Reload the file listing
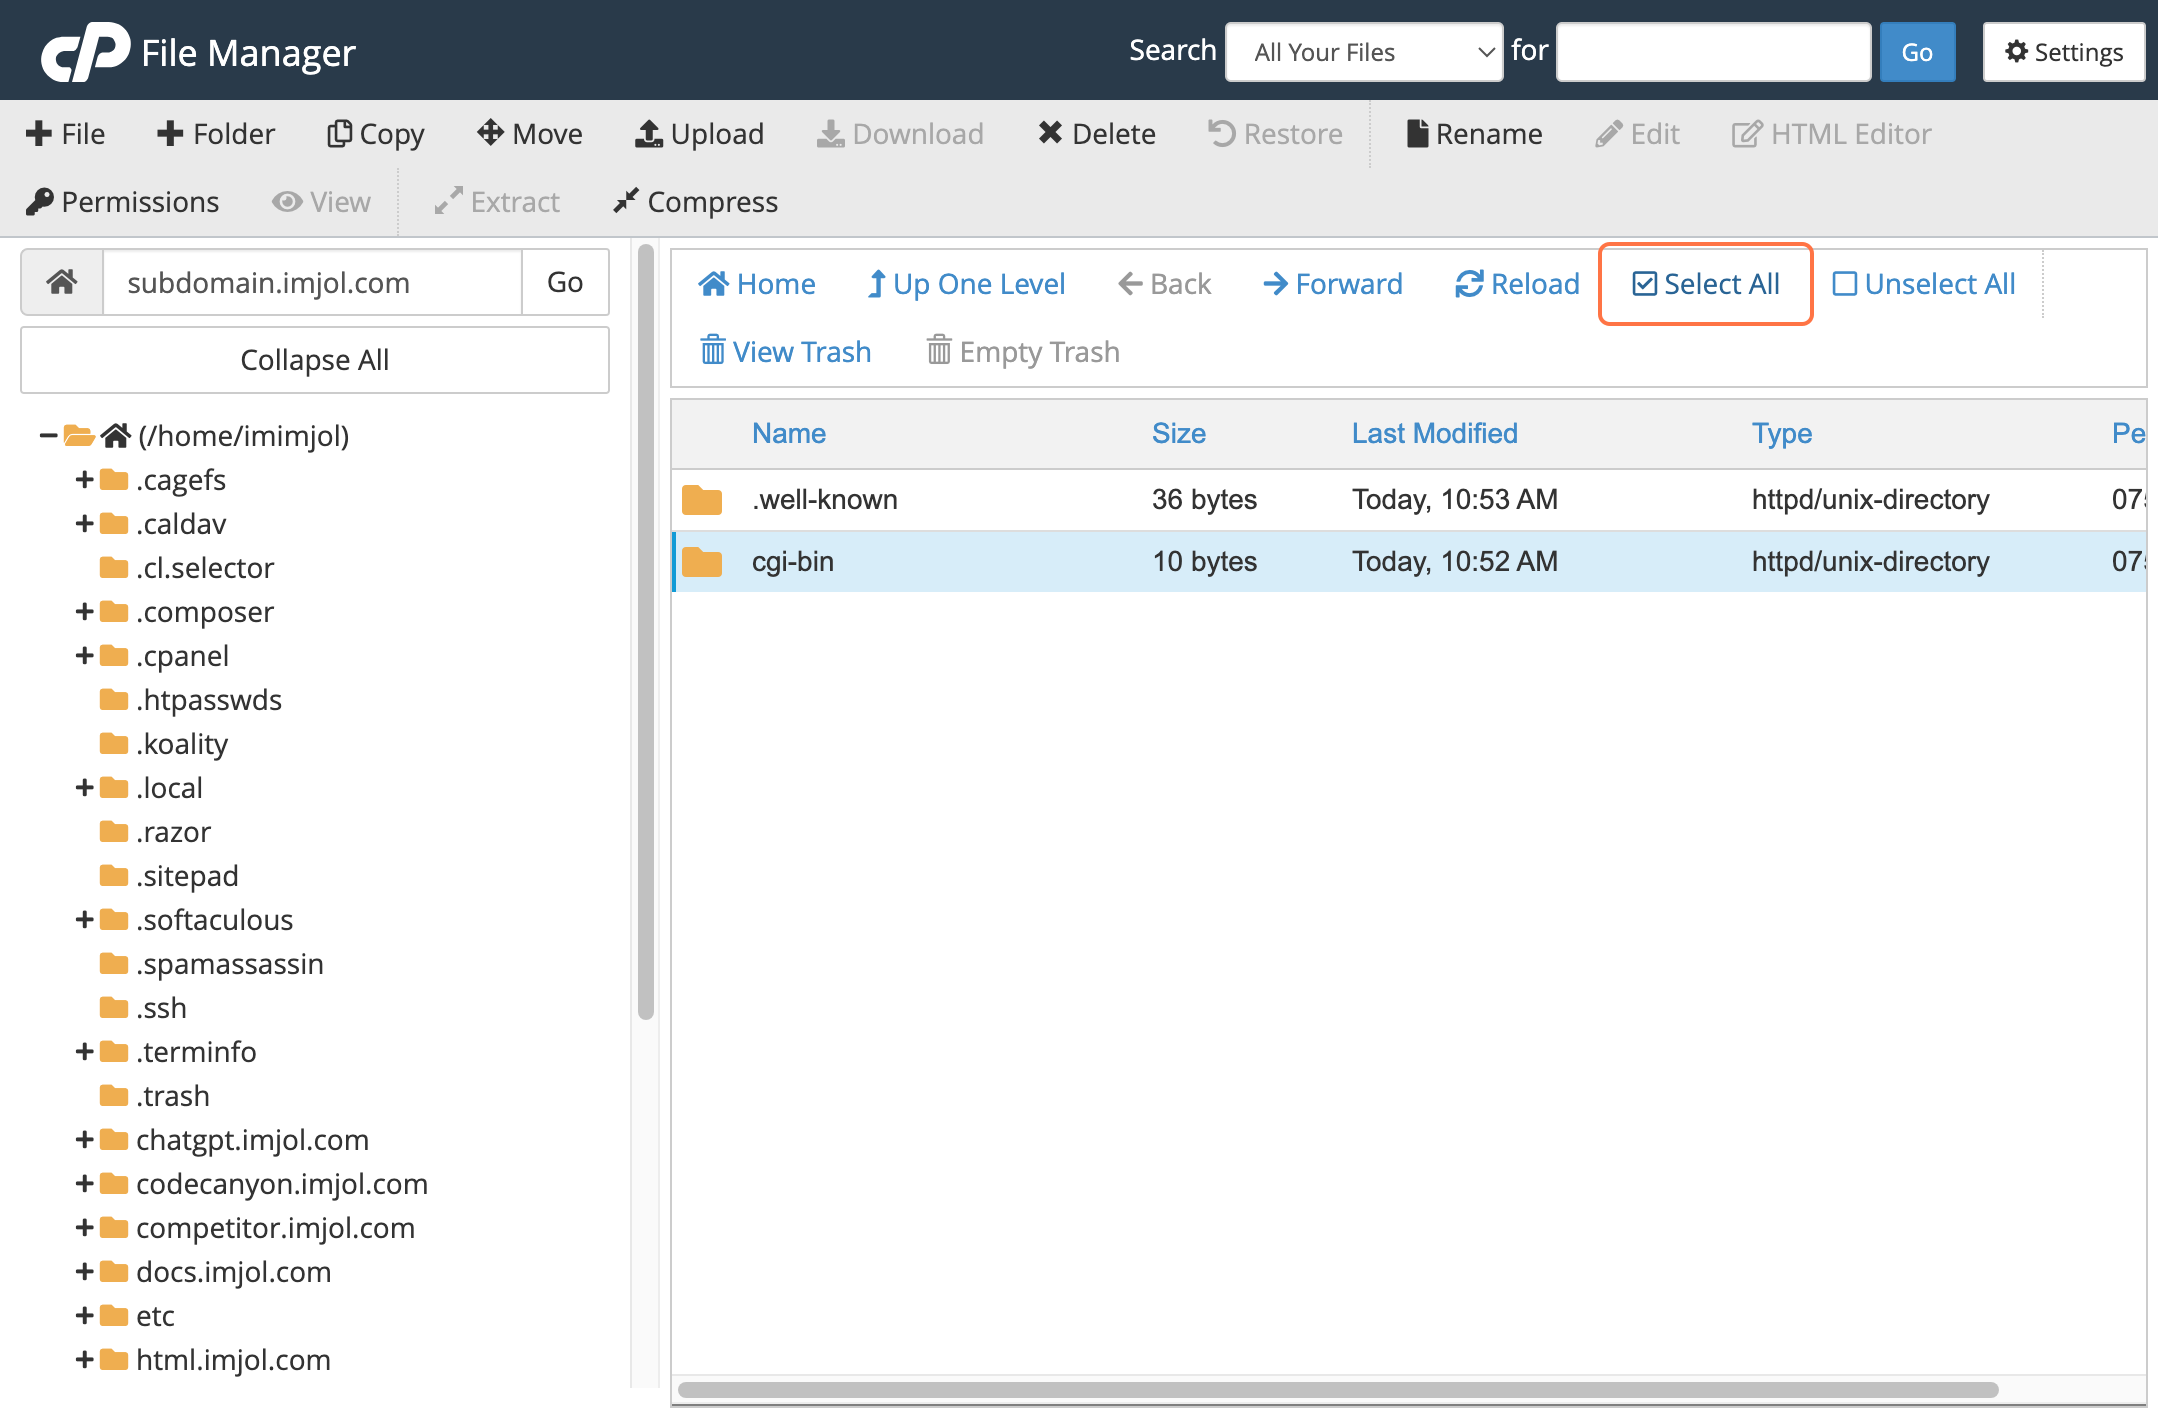Screen dimensions: 2158x1408 tap(1517, 284)
